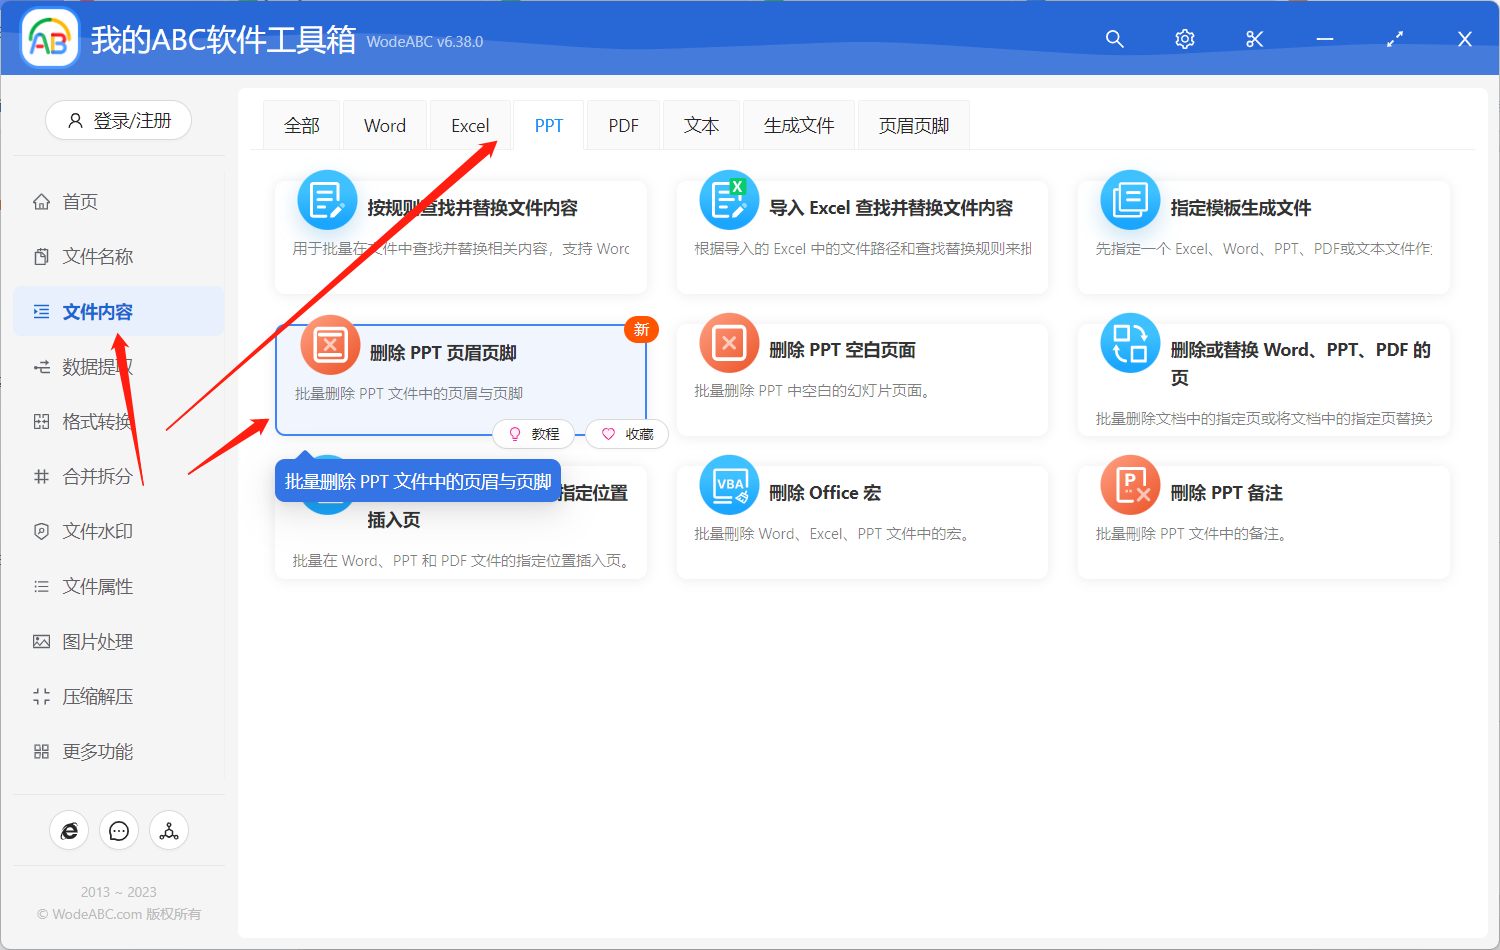1500x950 pixels.
Task: Click the 导入 Excel 查找并替换 icon
Action: (729, 200)
